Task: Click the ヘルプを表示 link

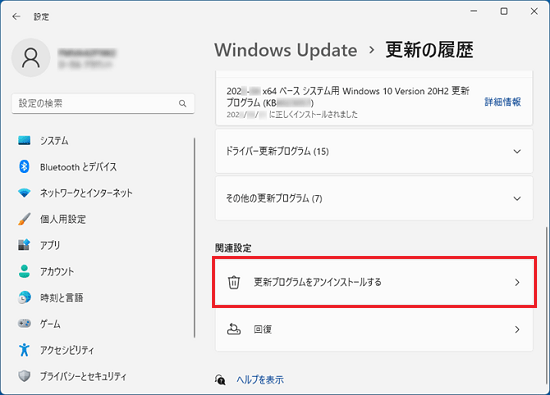Action: click(x=260, y=380)
